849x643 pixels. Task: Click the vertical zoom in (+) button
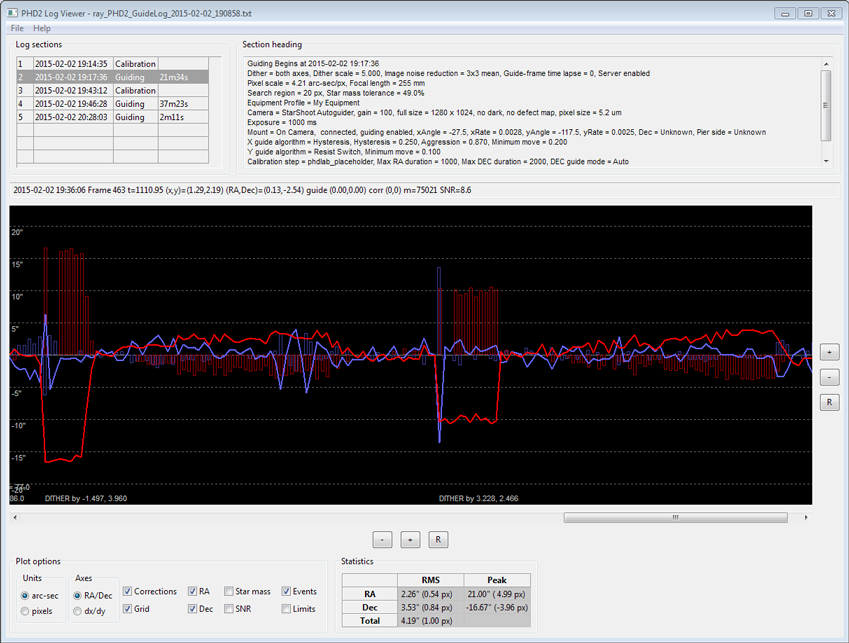pos(828,351)
